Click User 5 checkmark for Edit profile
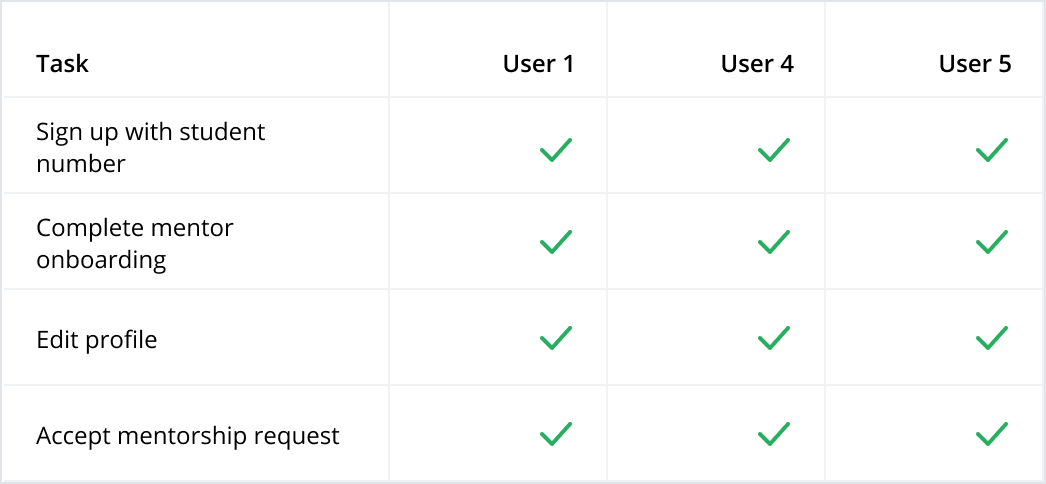Image resolution: width=1046 pixels, height=484 pixels. coord(992,337)
